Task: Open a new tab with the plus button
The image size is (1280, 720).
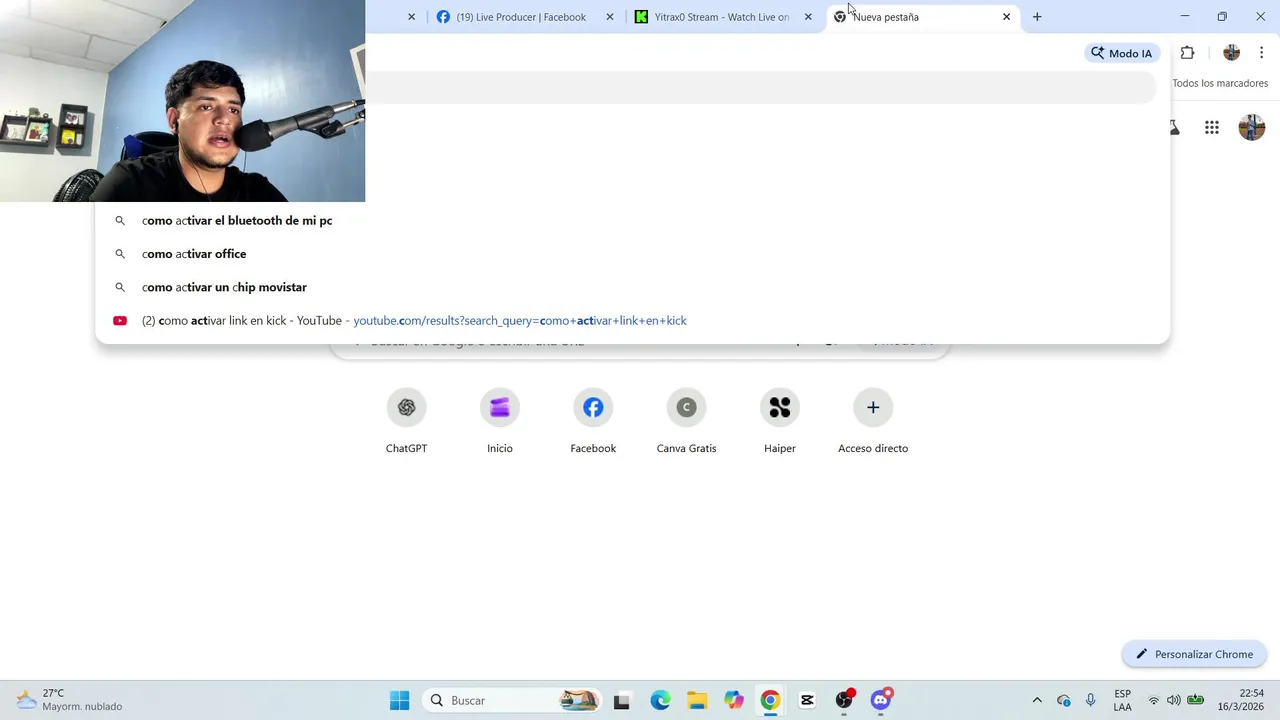Action: coord(1037,17)
